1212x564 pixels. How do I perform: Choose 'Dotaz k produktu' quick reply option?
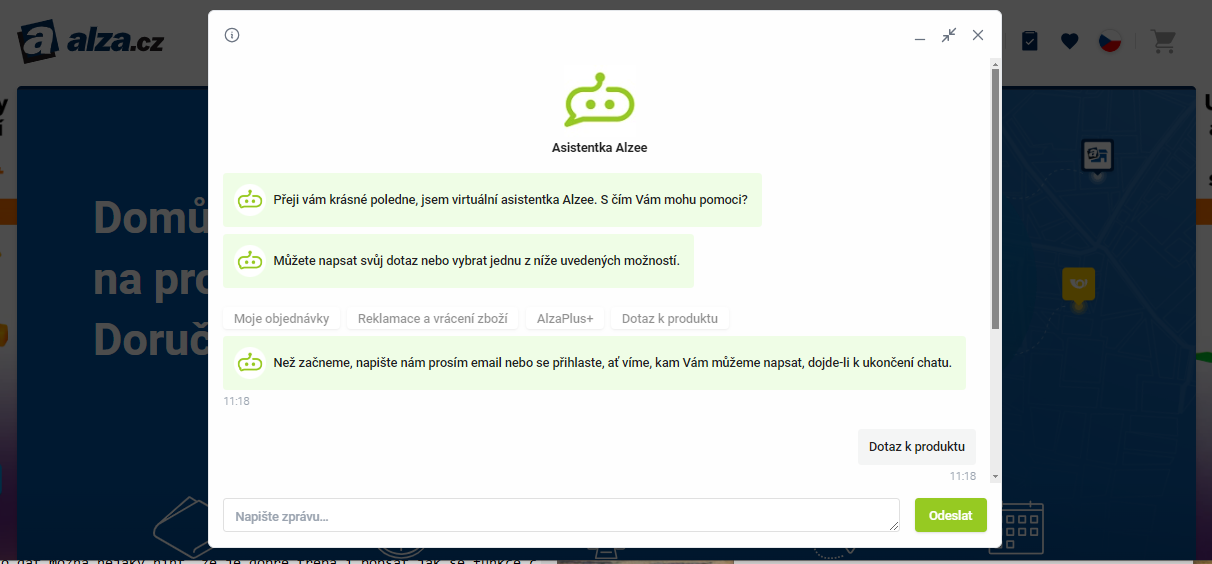670,319
